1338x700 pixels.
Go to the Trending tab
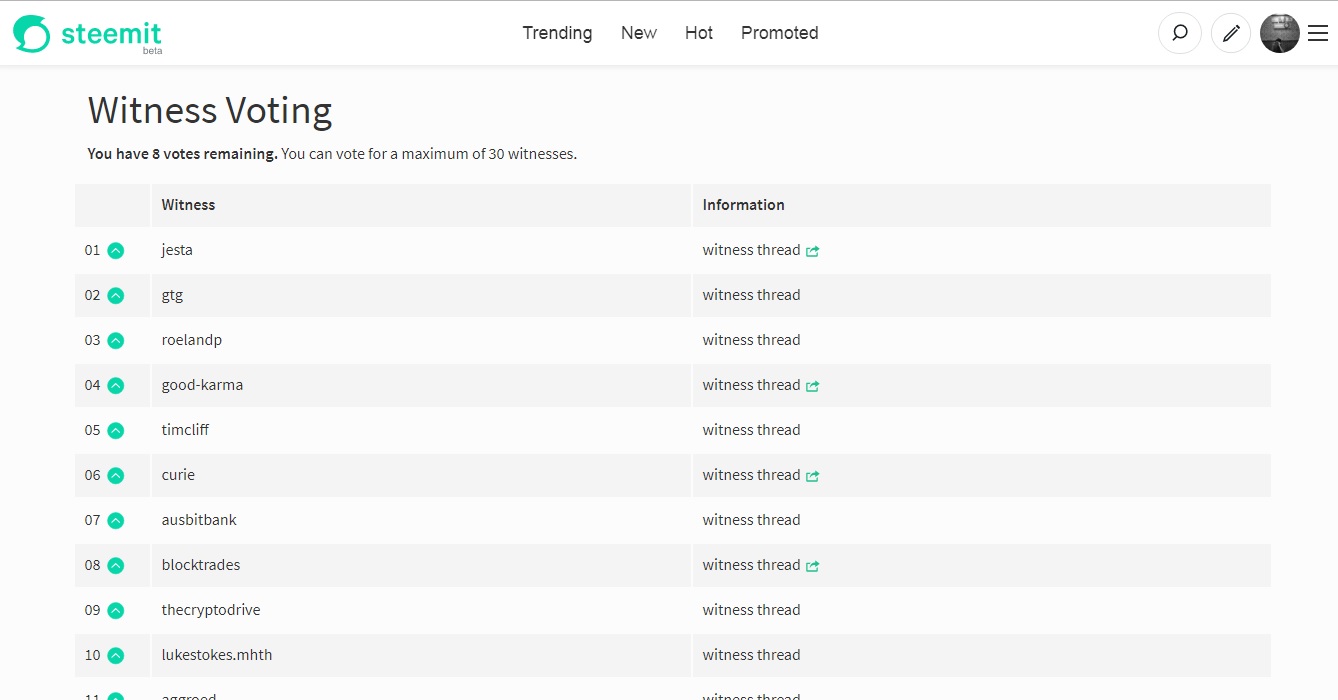[x=557, y=33]
